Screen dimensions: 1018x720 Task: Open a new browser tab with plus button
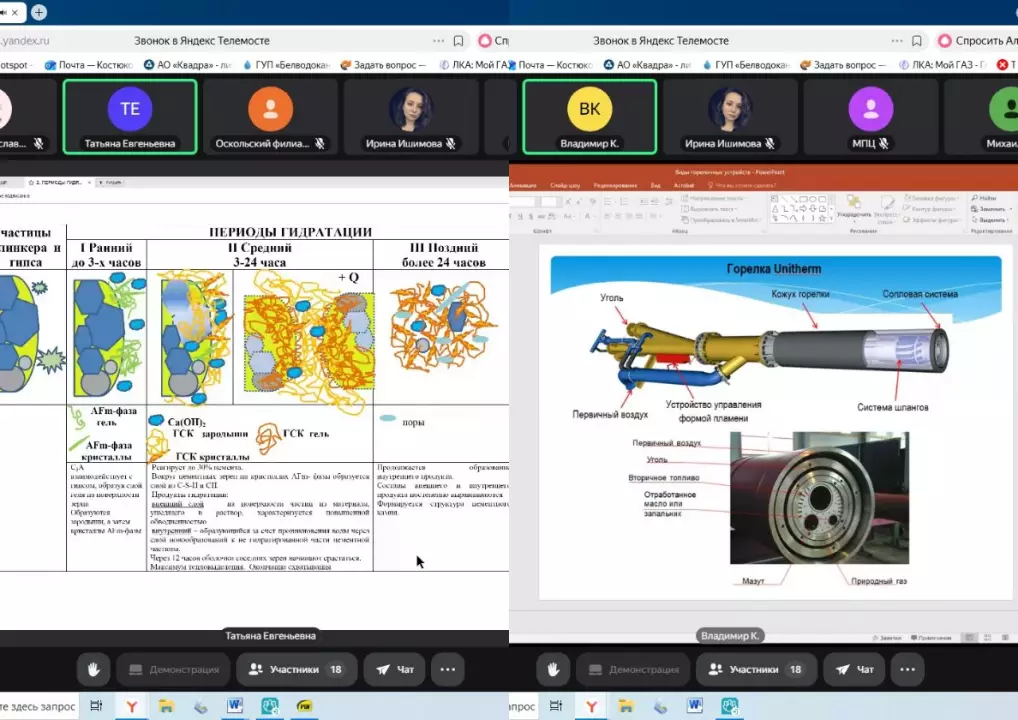coord(39,12)
